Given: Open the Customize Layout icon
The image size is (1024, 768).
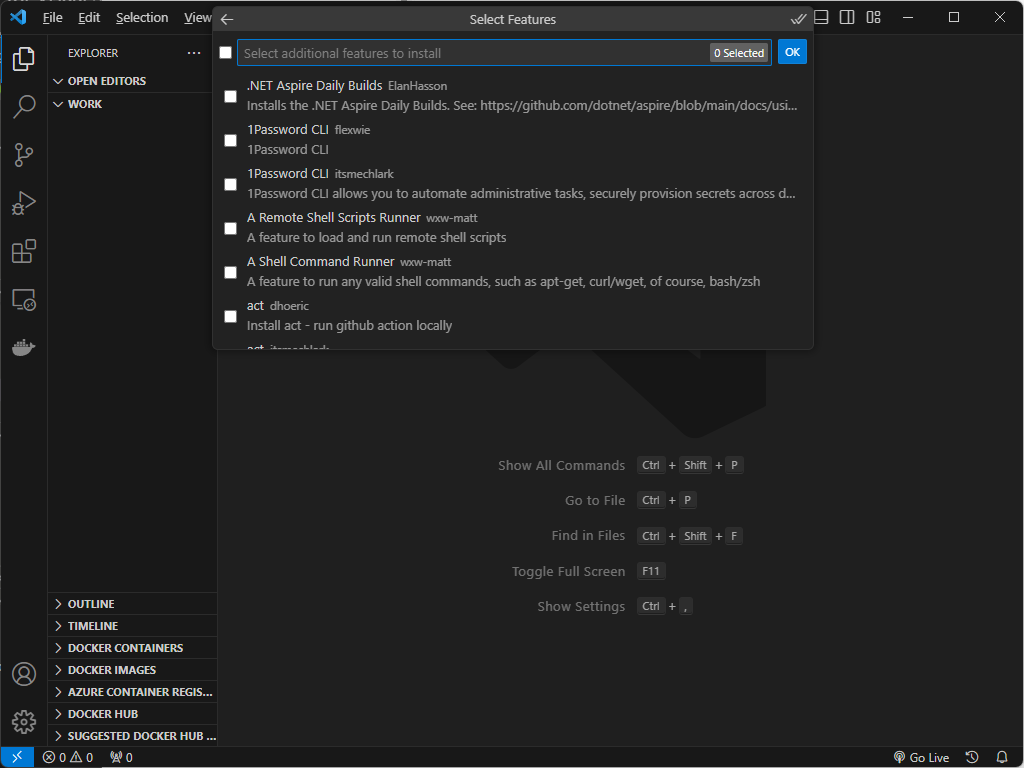Looking at the screenshot, I should [873, 18].
